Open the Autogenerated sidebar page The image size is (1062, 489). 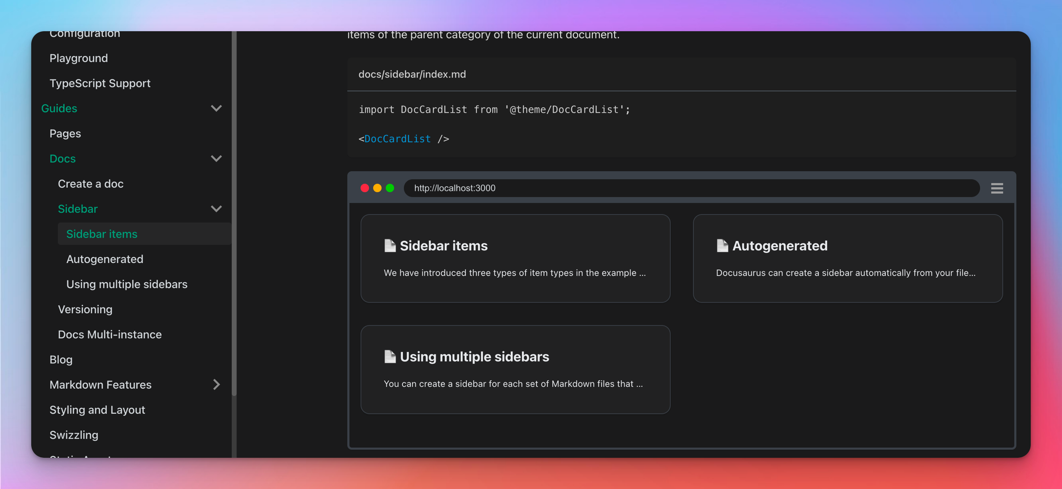point(105,259)
